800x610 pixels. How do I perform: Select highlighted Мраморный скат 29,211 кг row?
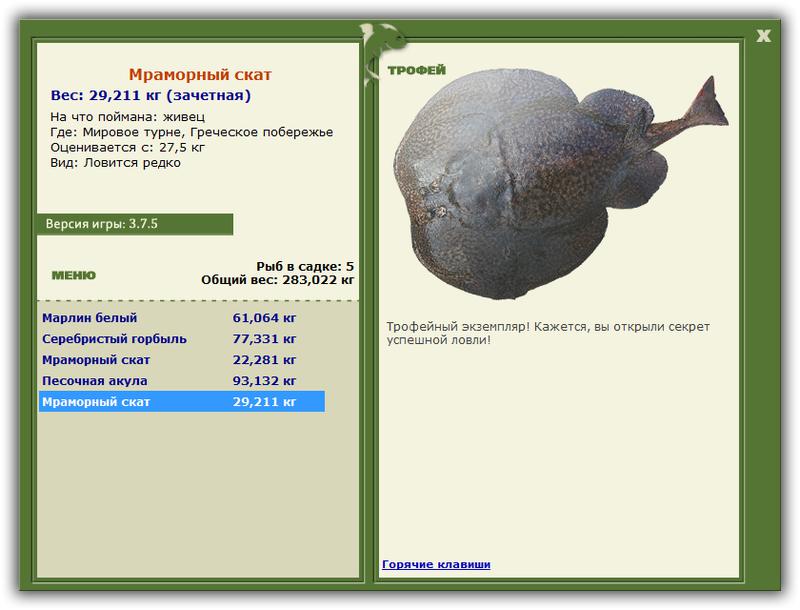click(x=182, y=401)
